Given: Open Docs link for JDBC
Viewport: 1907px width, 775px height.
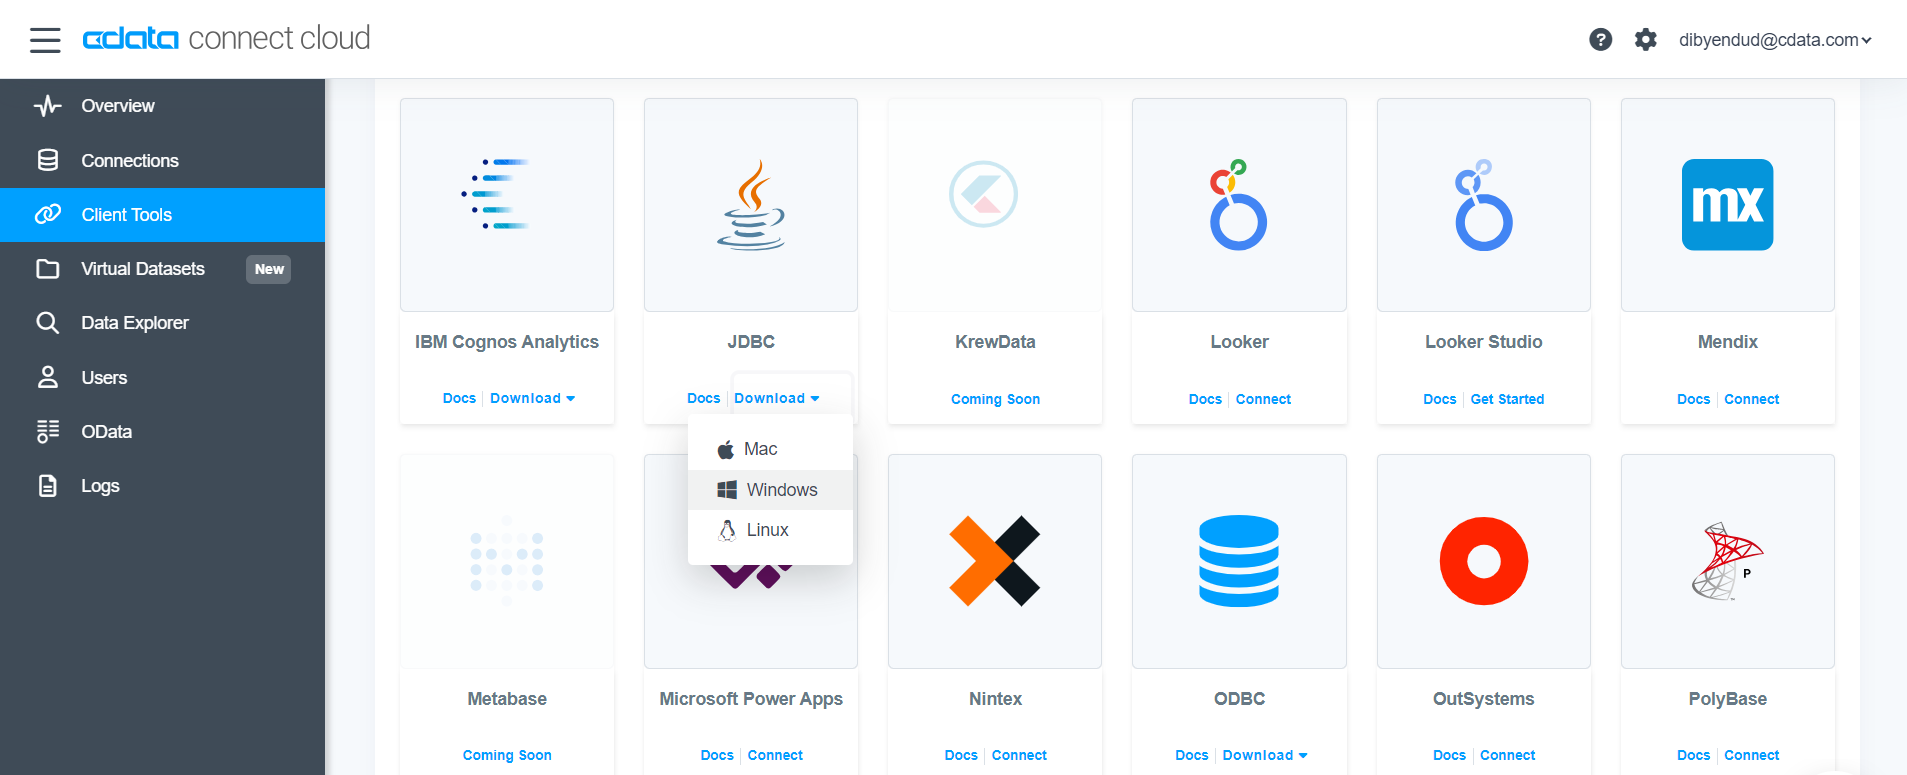Looking at the screenshot, I should point(703,398).
